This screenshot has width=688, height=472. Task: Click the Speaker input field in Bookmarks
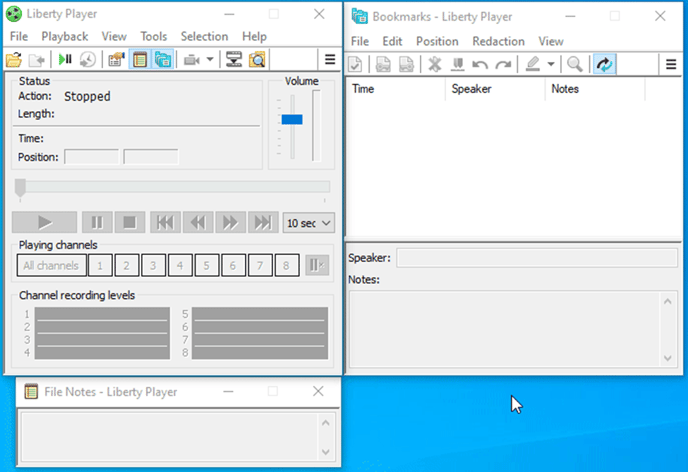point(537,258)
